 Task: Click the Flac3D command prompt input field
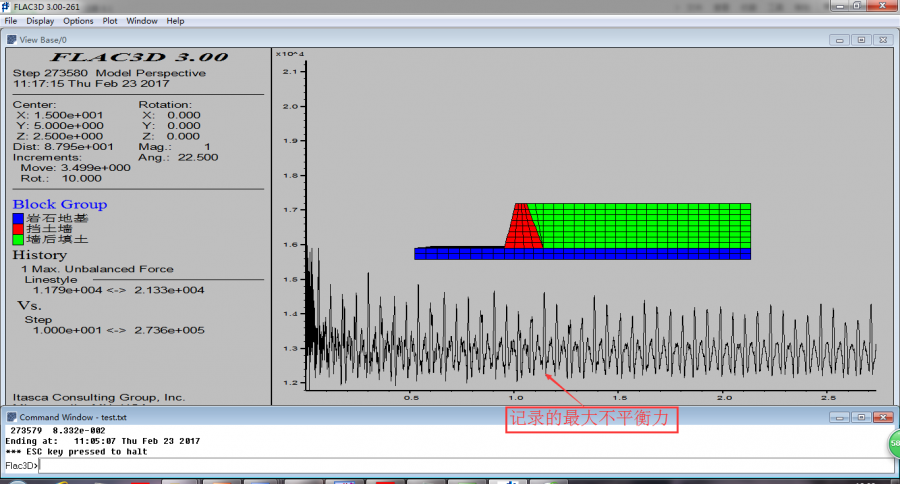(465, 466)
